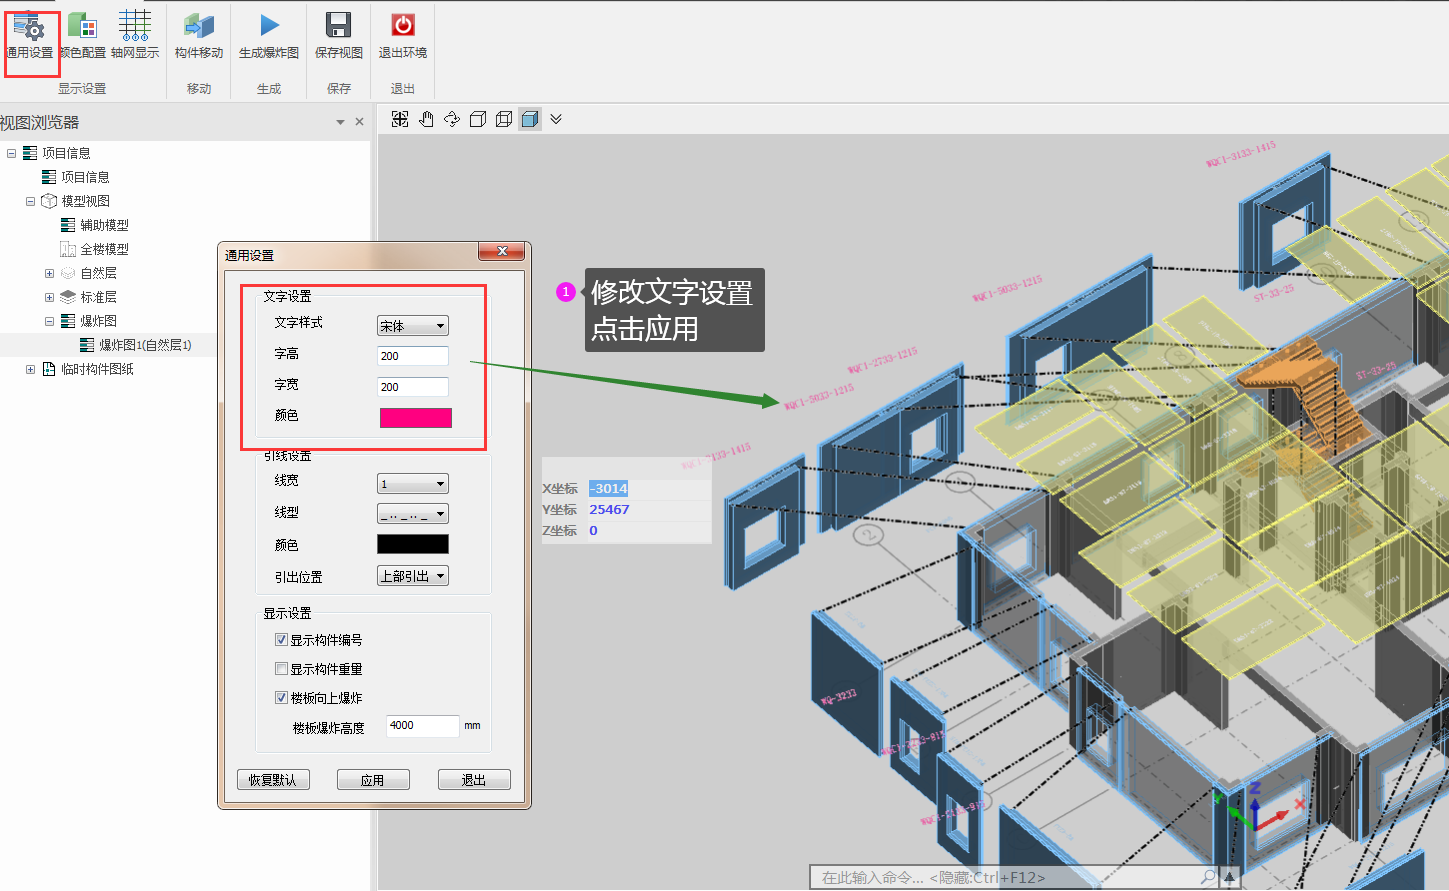
Task: Click the 字高 text height input field
Action: (x=412, y=356)
